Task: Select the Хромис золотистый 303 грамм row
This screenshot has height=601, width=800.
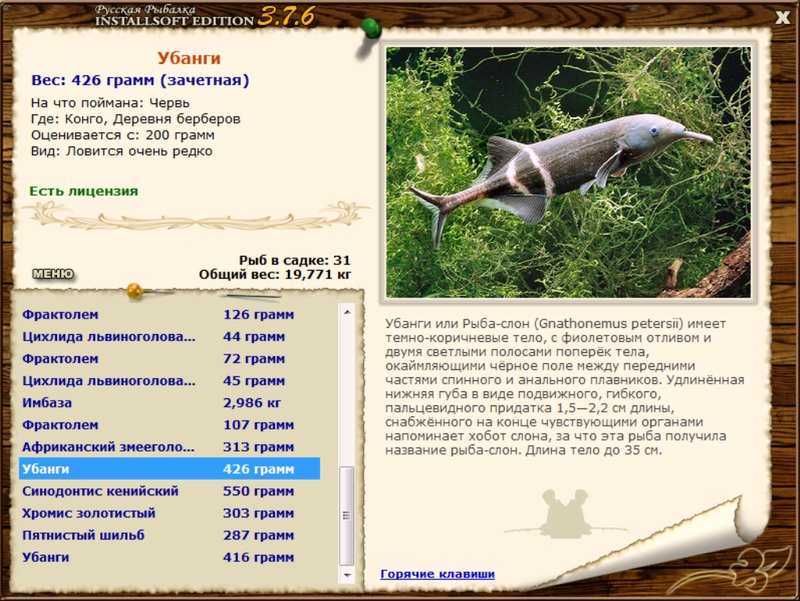Action: 169,513
